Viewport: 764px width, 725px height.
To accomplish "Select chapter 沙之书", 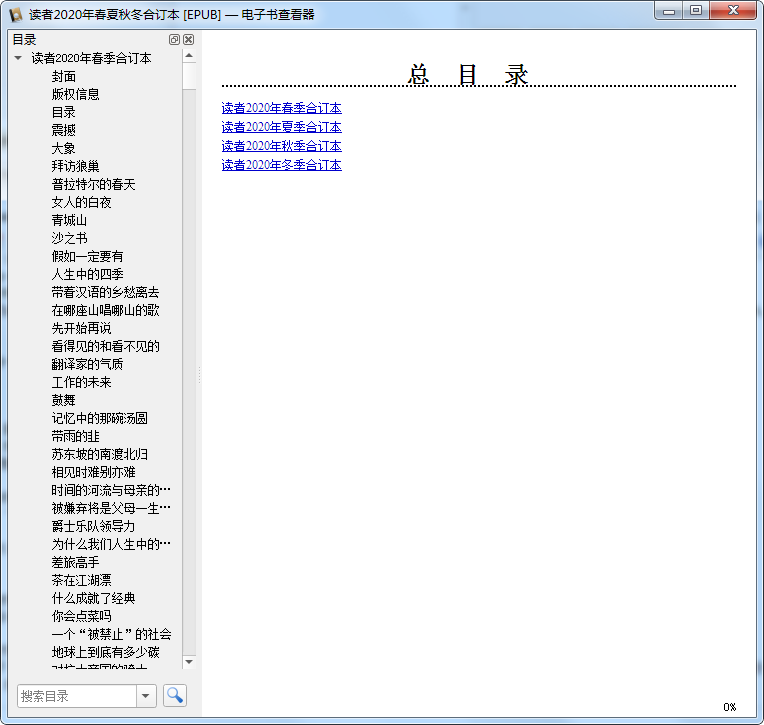I will click(x=70, y=238).
